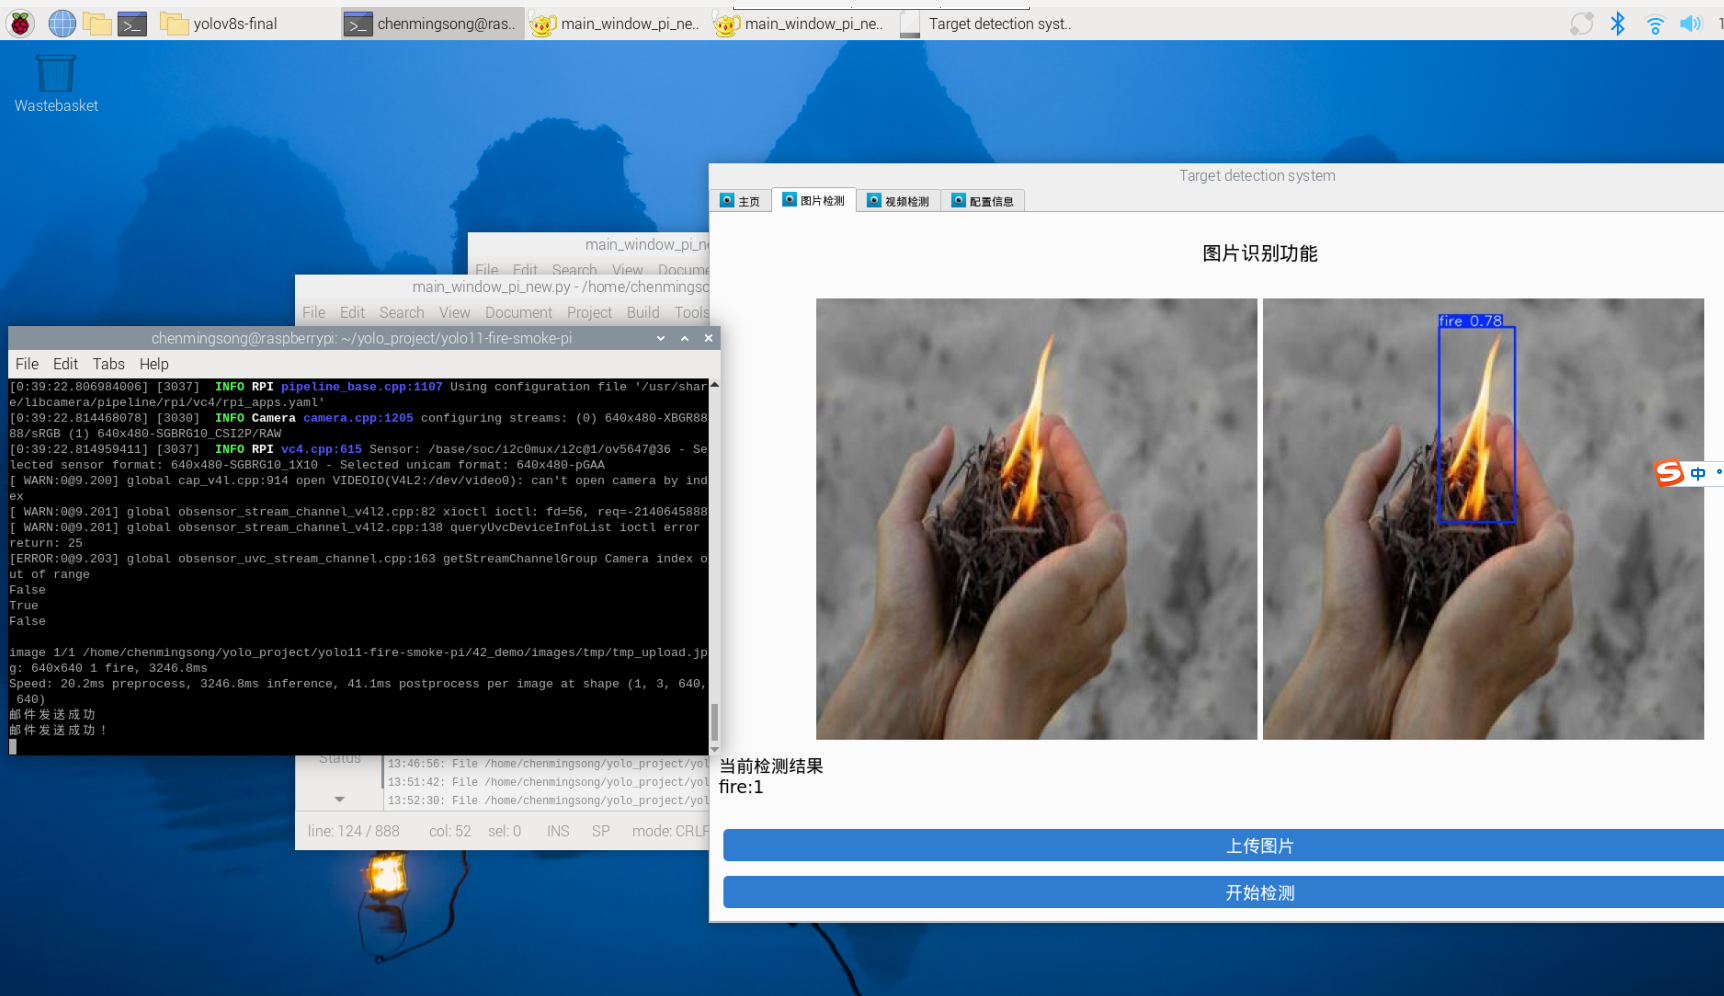Switch to the chenmingsong@ras terminal taskbar item

coord(431,23)
